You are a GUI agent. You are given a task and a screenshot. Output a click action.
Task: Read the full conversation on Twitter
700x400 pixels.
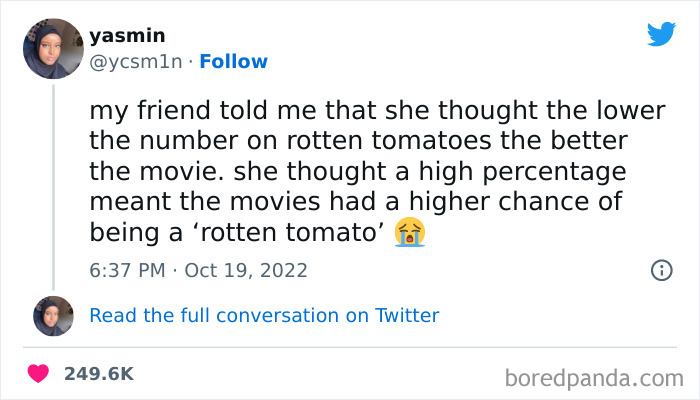point(264,315)
